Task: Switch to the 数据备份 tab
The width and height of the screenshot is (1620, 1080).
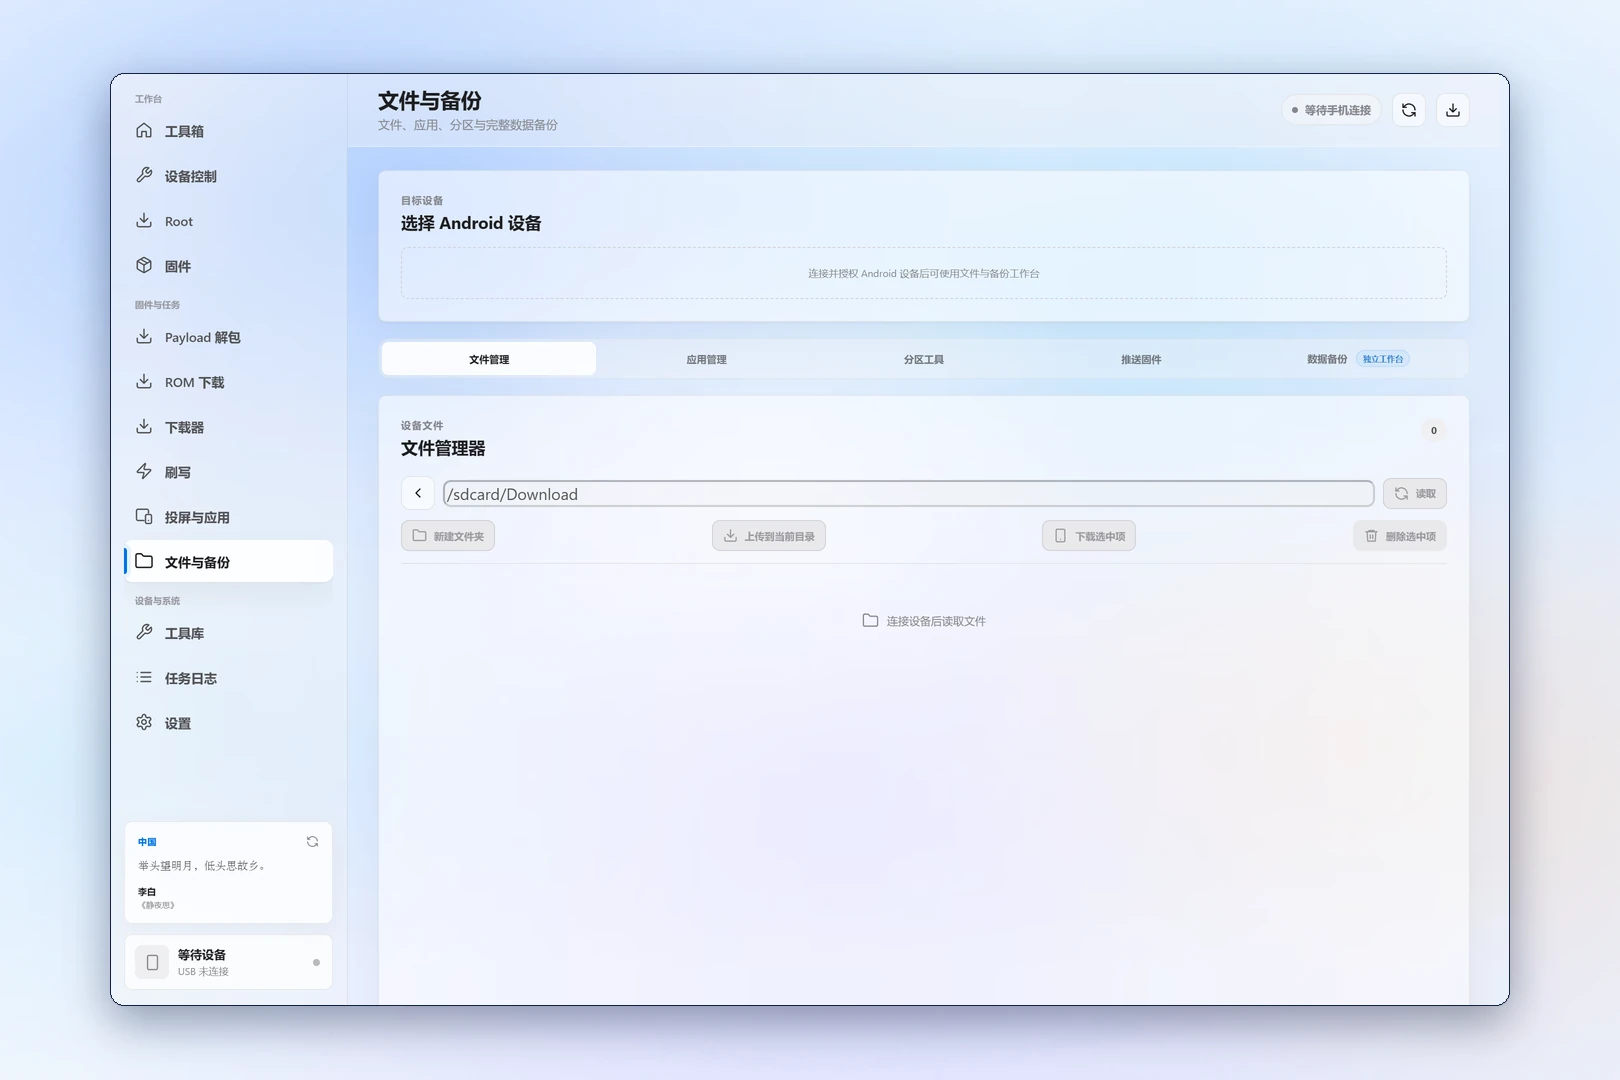Action: point(1358,359)
